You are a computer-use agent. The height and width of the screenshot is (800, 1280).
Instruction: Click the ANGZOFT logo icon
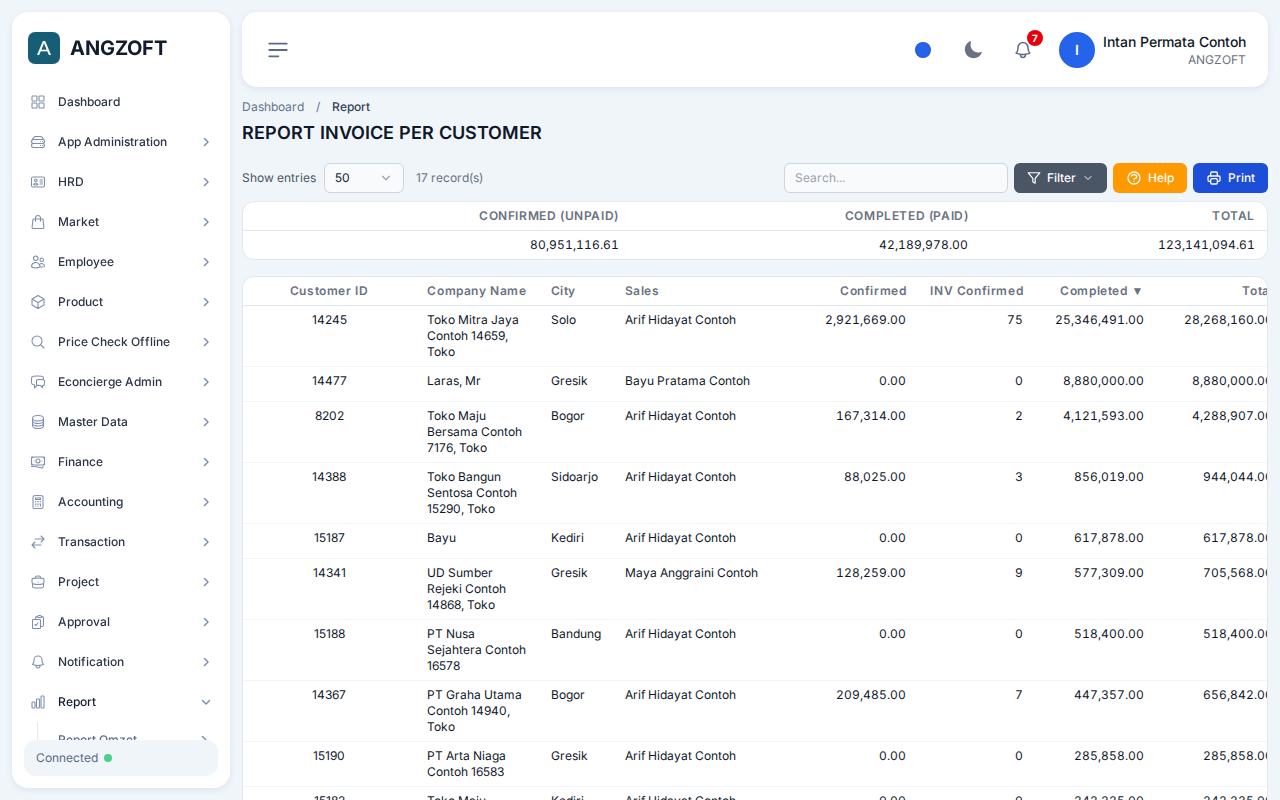pyautogui.click(x=44, y=48)
